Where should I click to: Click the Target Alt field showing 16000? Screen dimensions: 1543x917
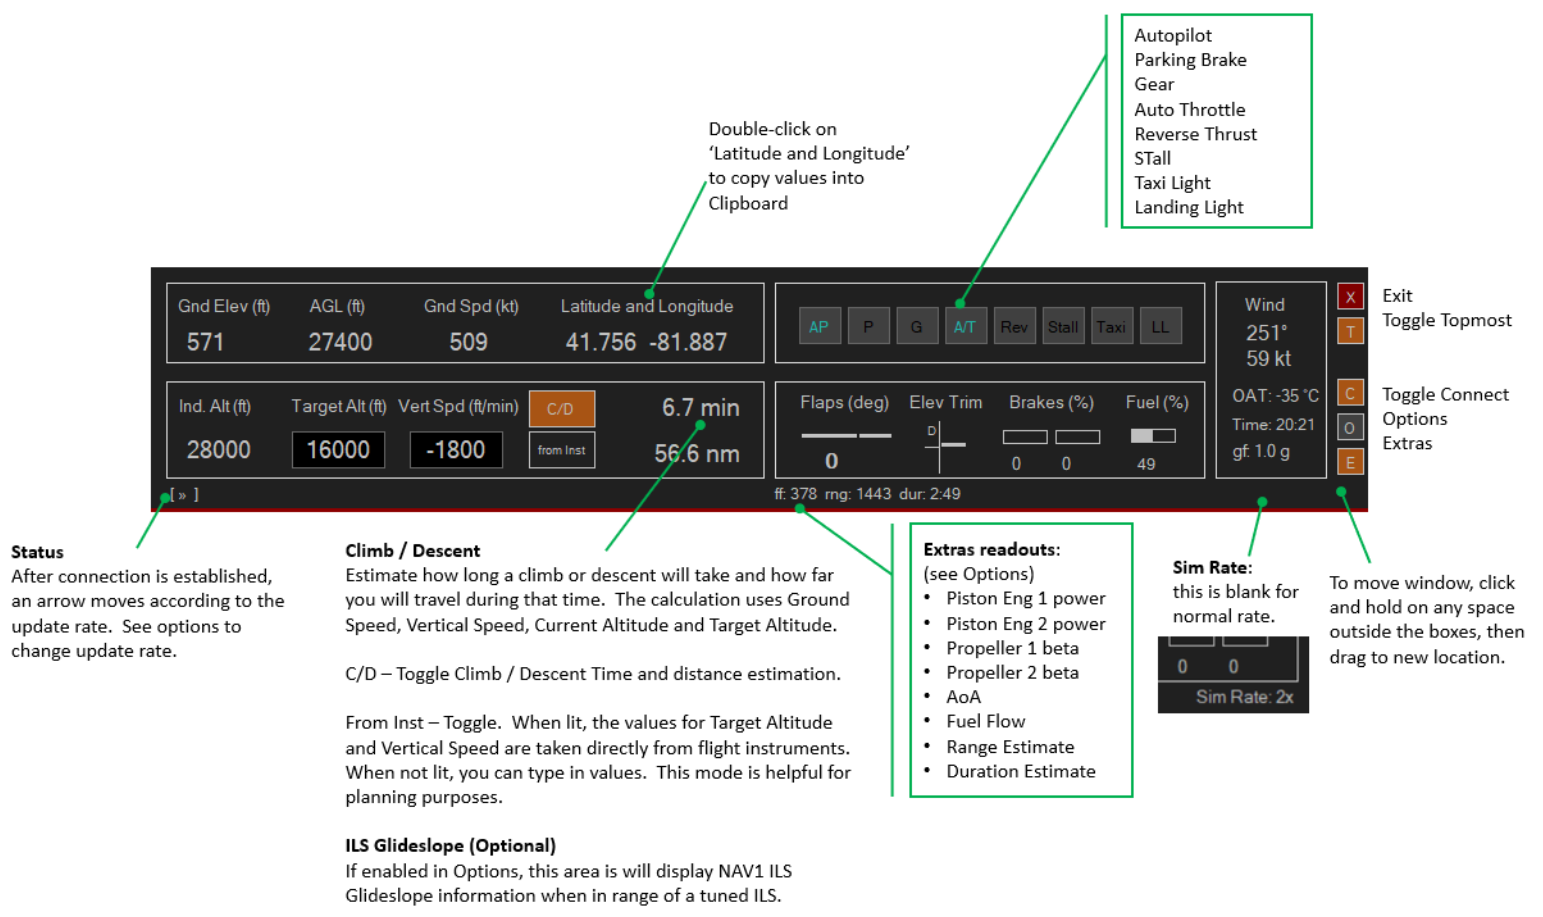click(338, 450)
